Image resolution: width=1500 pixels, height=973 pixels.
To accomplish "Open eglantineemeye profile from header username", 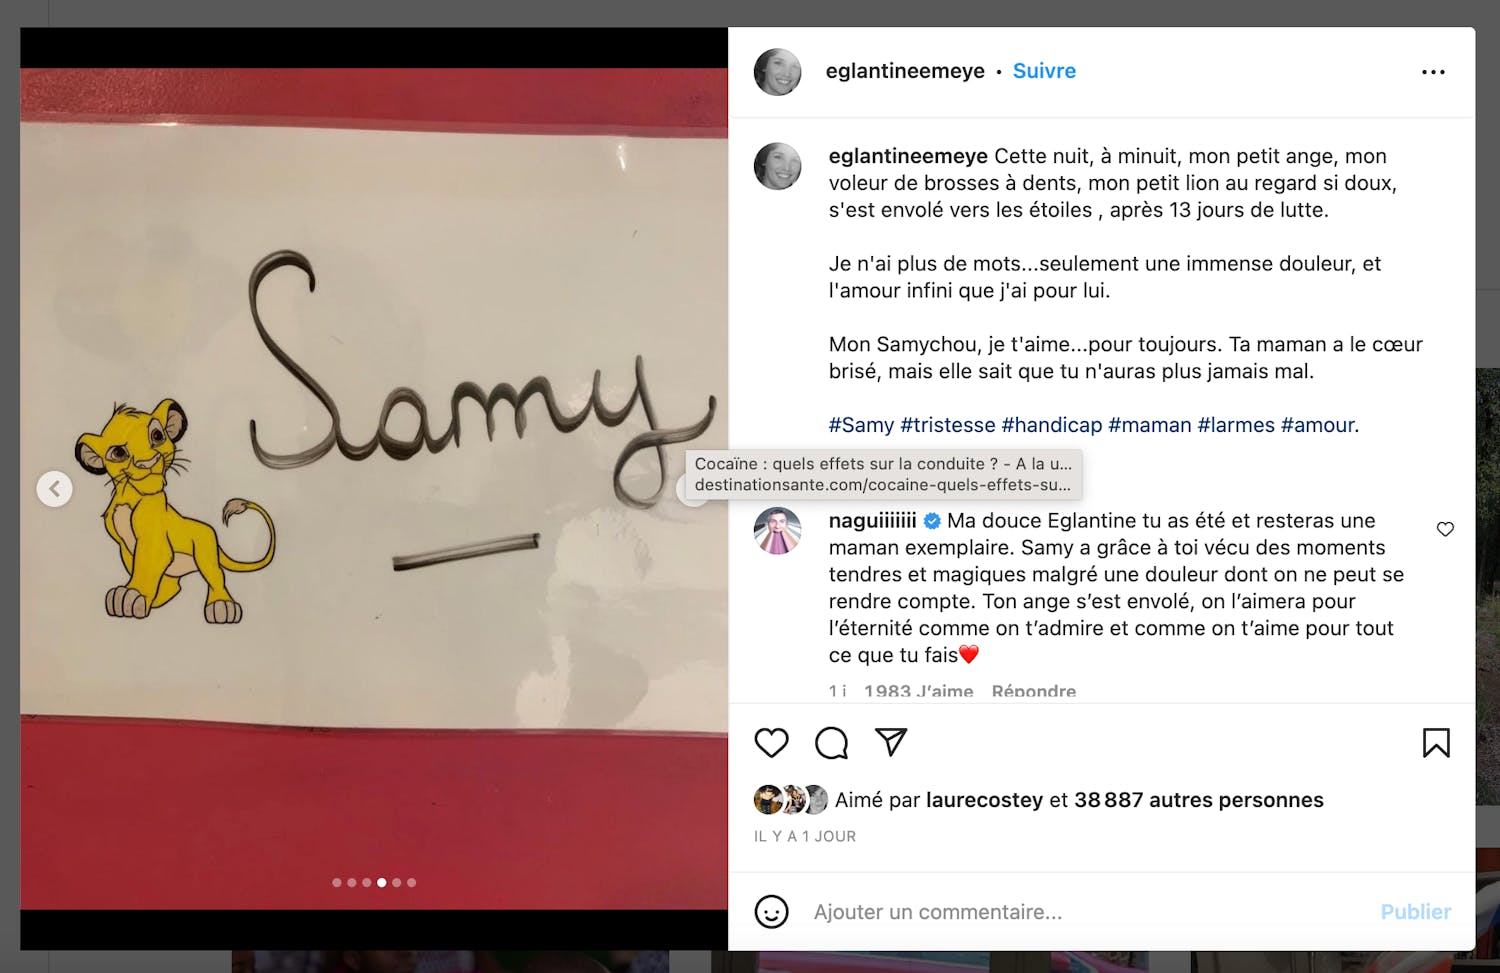I will [905, 71].
